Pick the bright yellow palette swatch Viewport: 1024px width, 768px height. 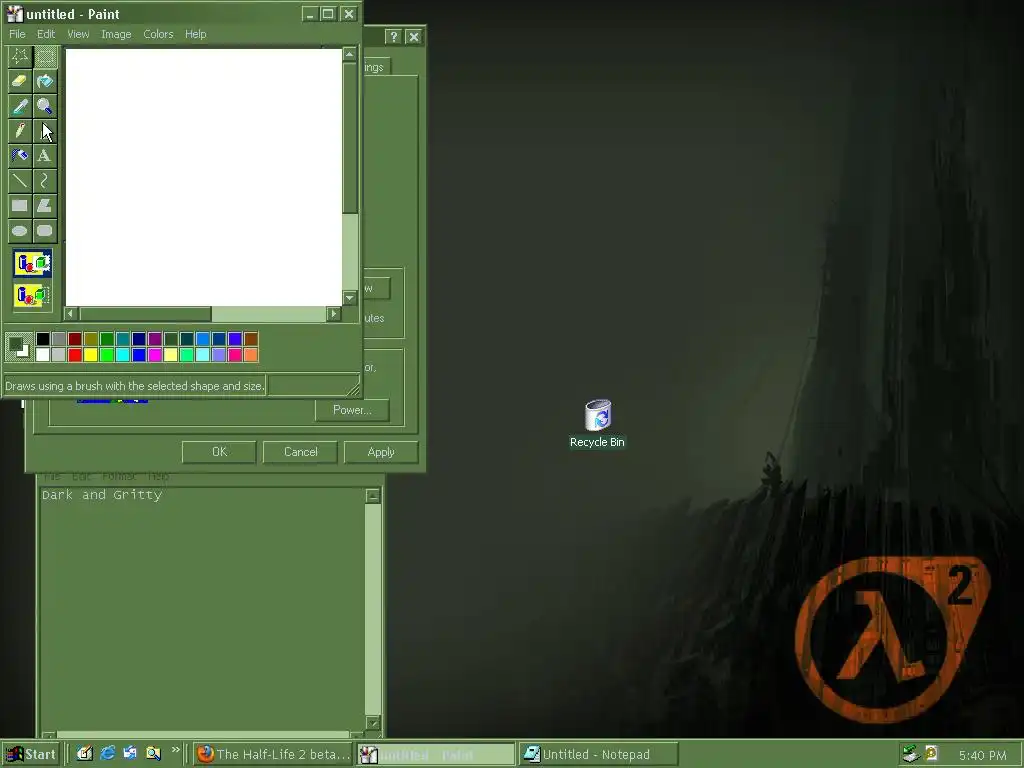coord(91,355)
